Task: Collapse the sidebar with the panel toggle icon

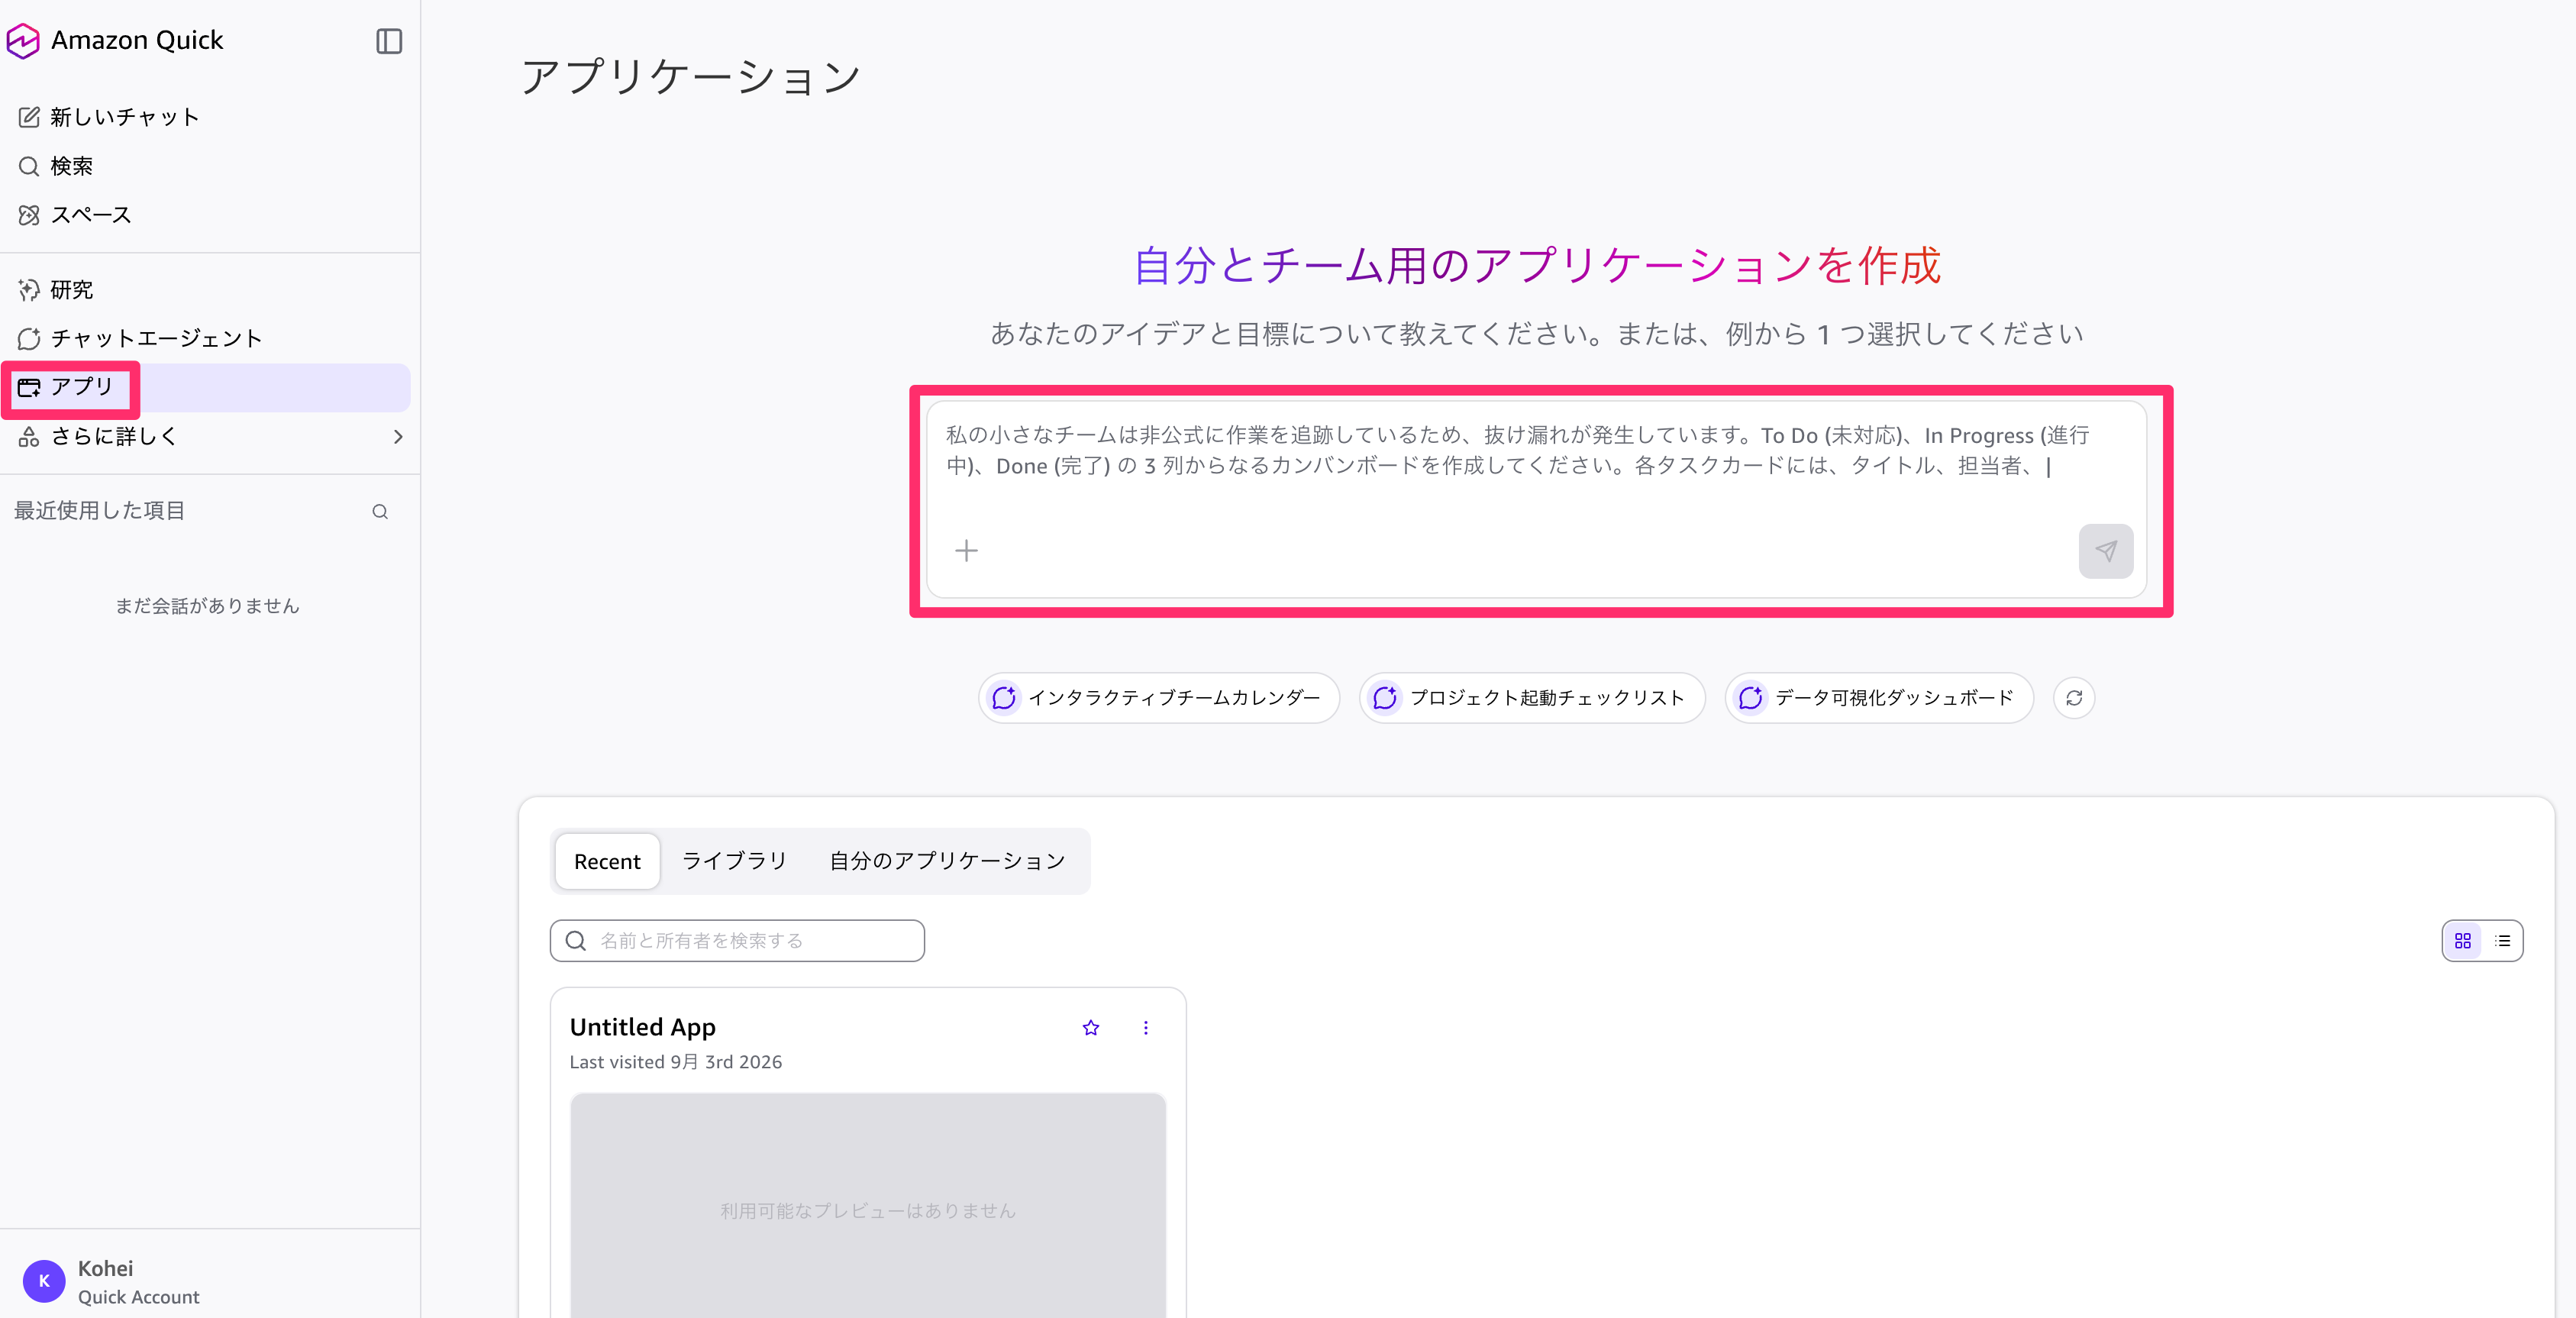Action: (x=389, y=41)
